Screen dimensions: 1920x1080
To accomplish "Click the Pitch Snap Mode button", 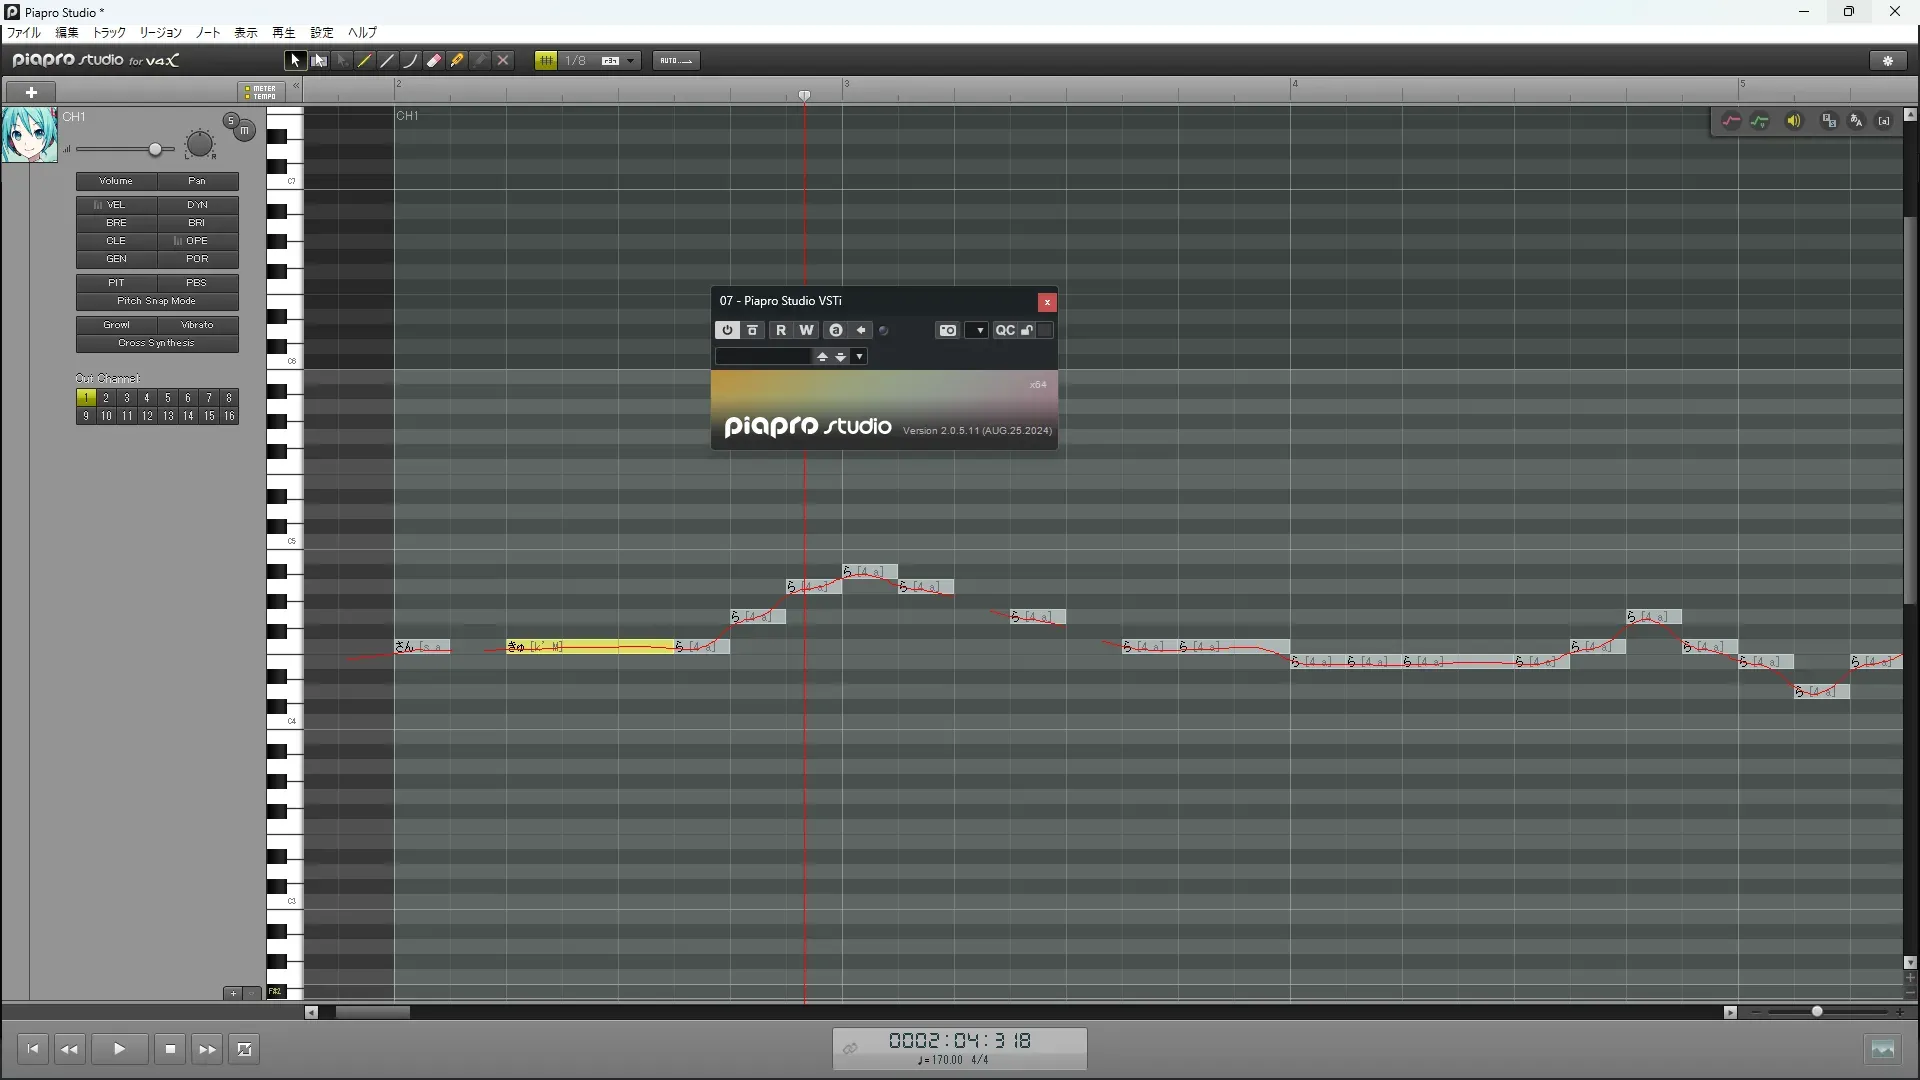I will (157, 301).
